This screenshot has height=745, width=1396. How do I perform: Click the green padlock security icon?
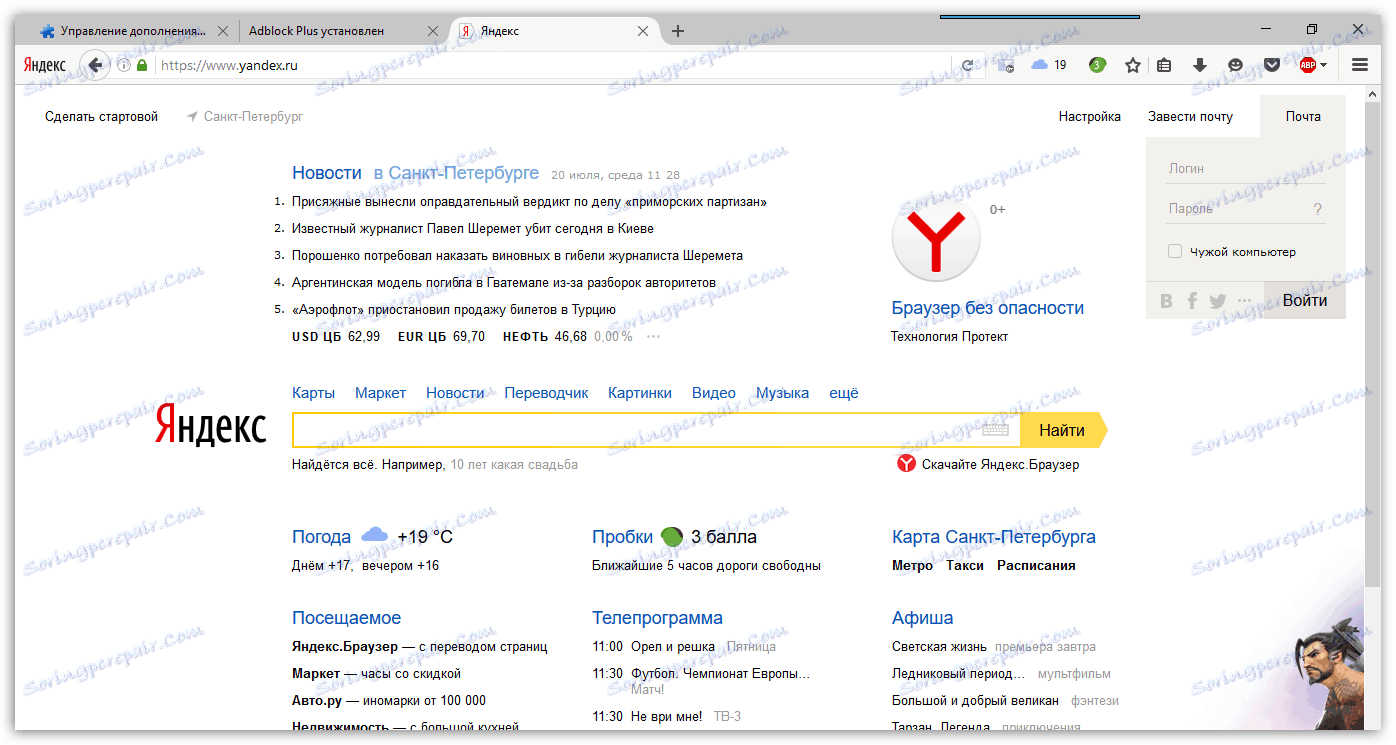click(142, 65)
